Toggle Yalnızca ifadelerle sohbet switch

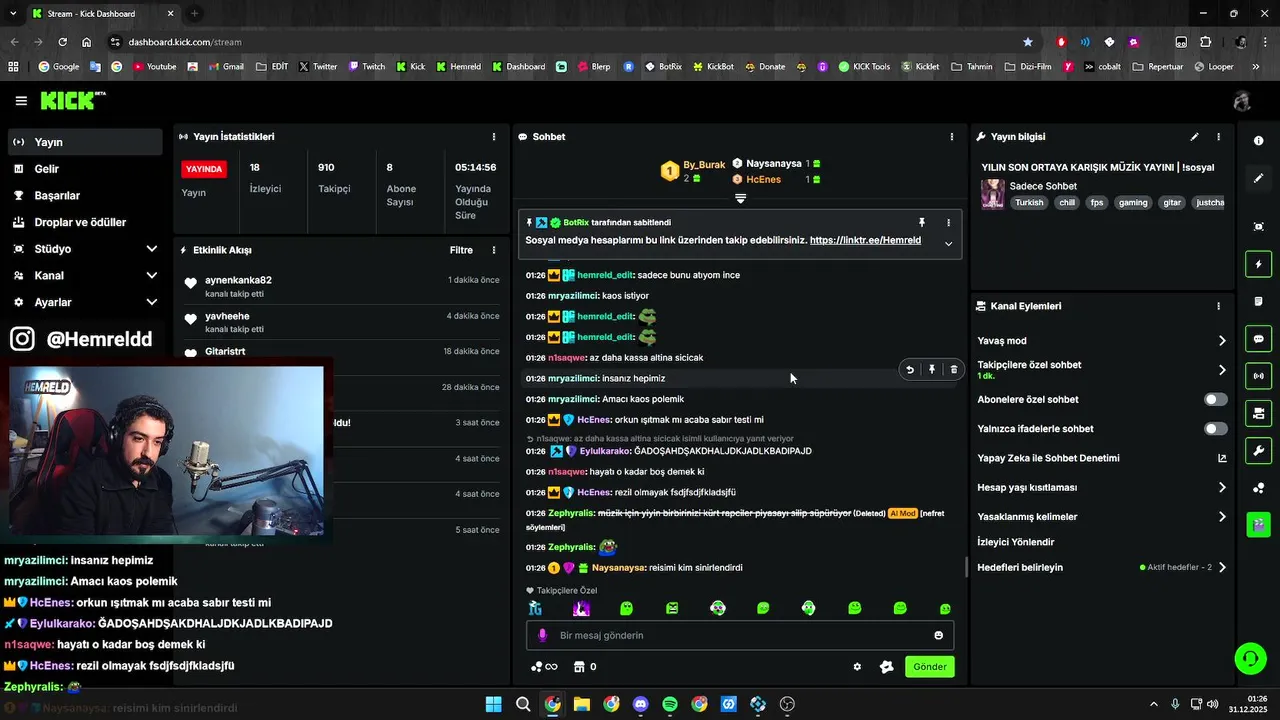[1216, 429]
